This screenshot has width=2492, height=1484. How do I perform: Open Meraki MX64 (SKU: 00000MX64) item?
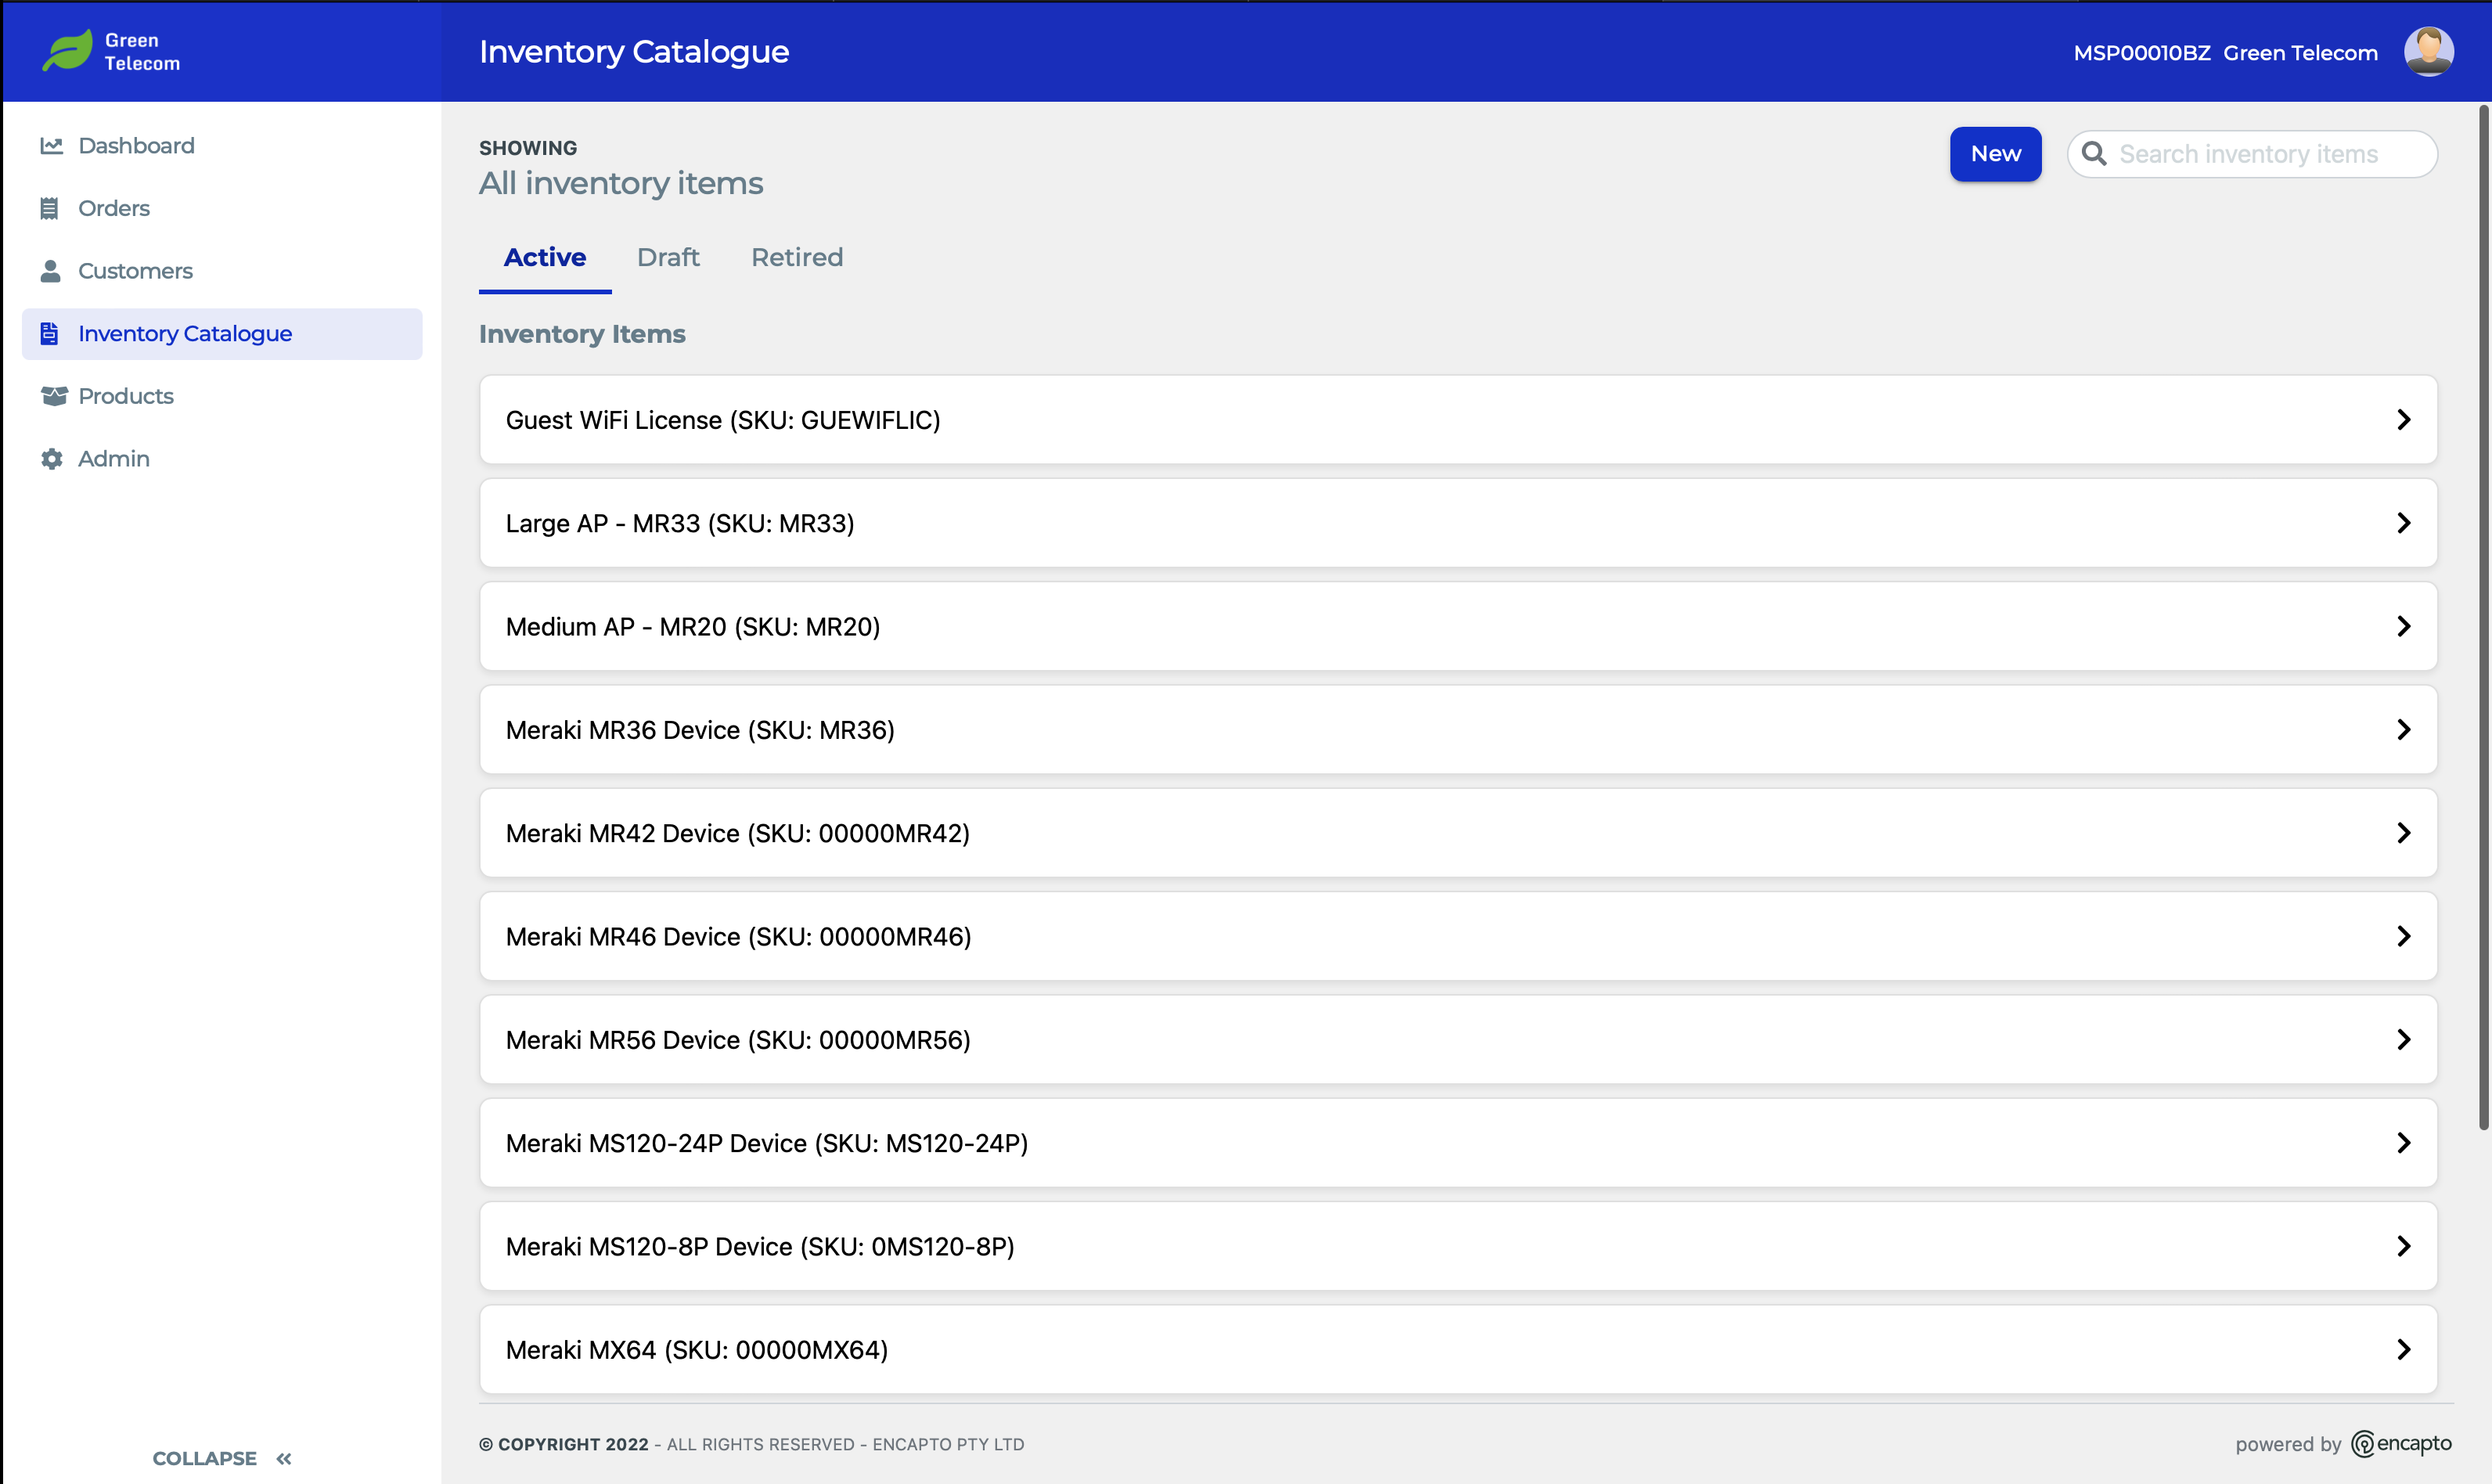(1458, 1350)
